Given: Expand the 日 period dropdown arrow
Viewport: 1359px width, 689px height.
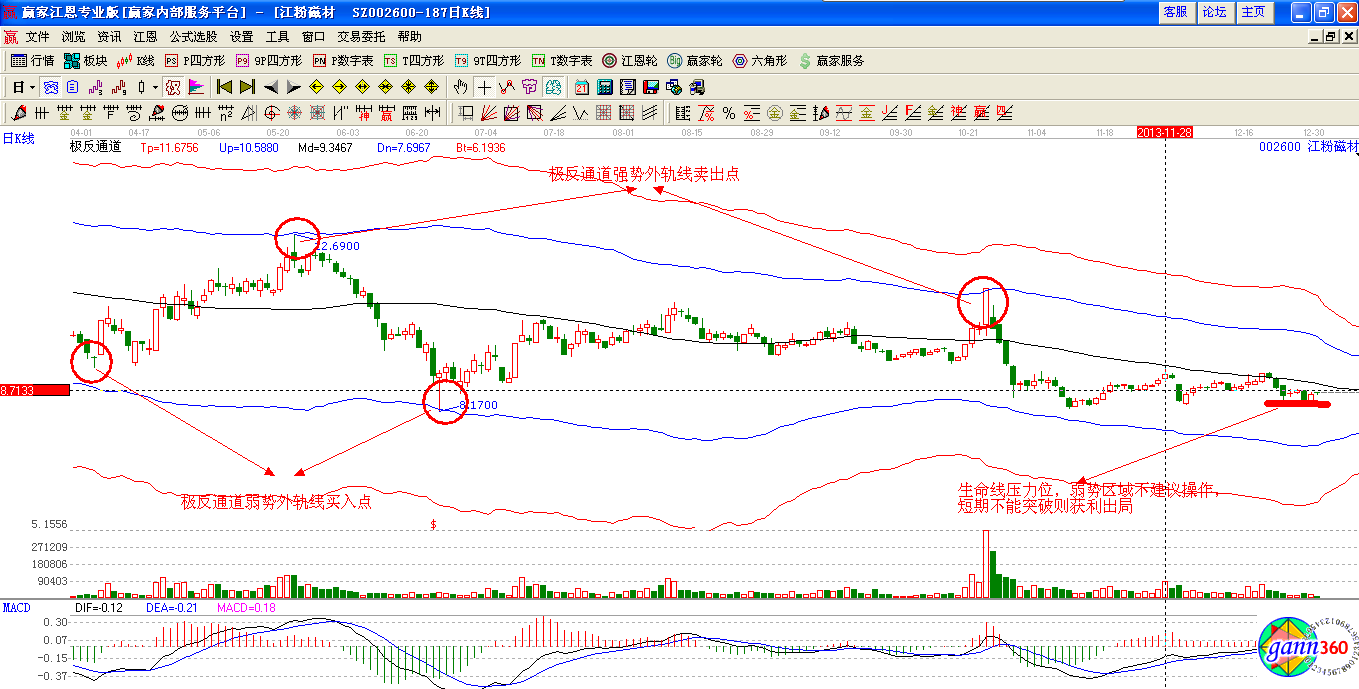Looking at the screenshot, I should [32, 87].
